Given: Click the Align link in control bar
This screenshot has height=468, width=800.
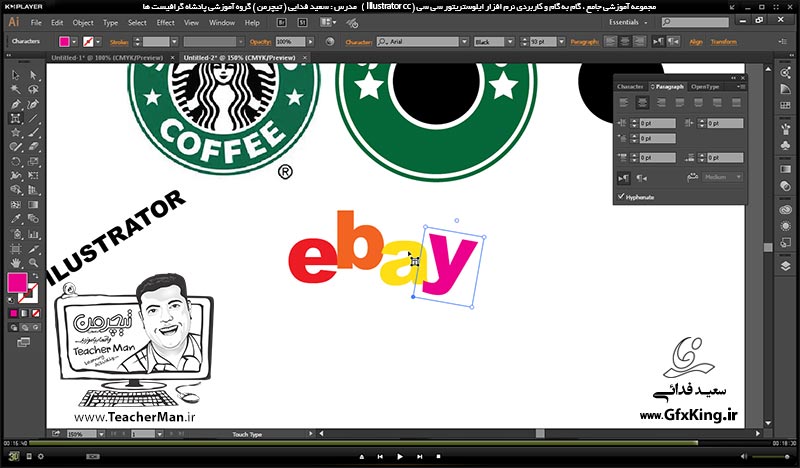Looking at the screenshot, I should 696,42.
